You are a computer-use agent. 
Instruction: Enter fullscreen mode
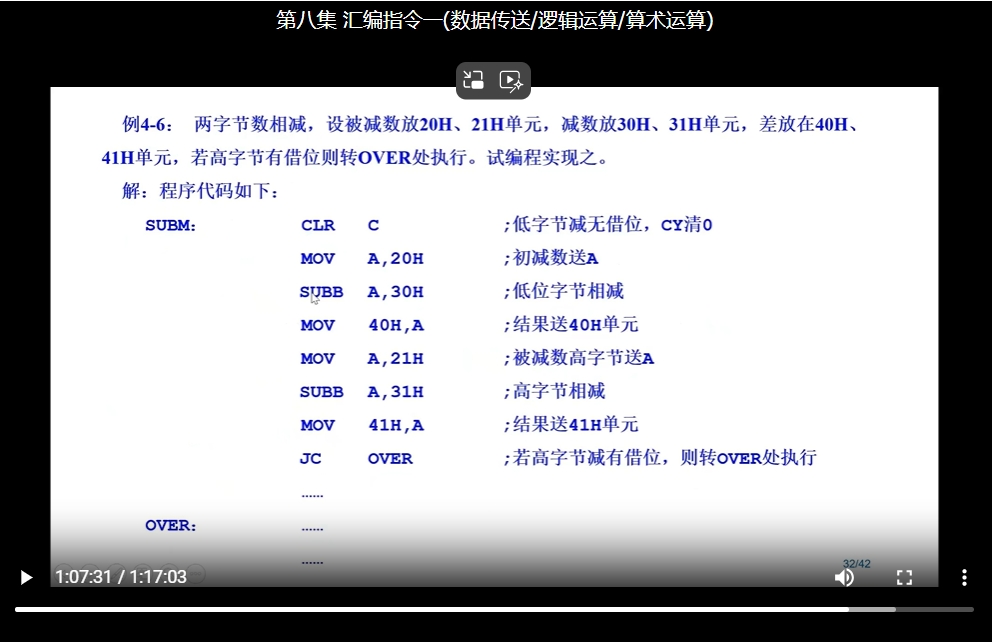coord(904,577)
